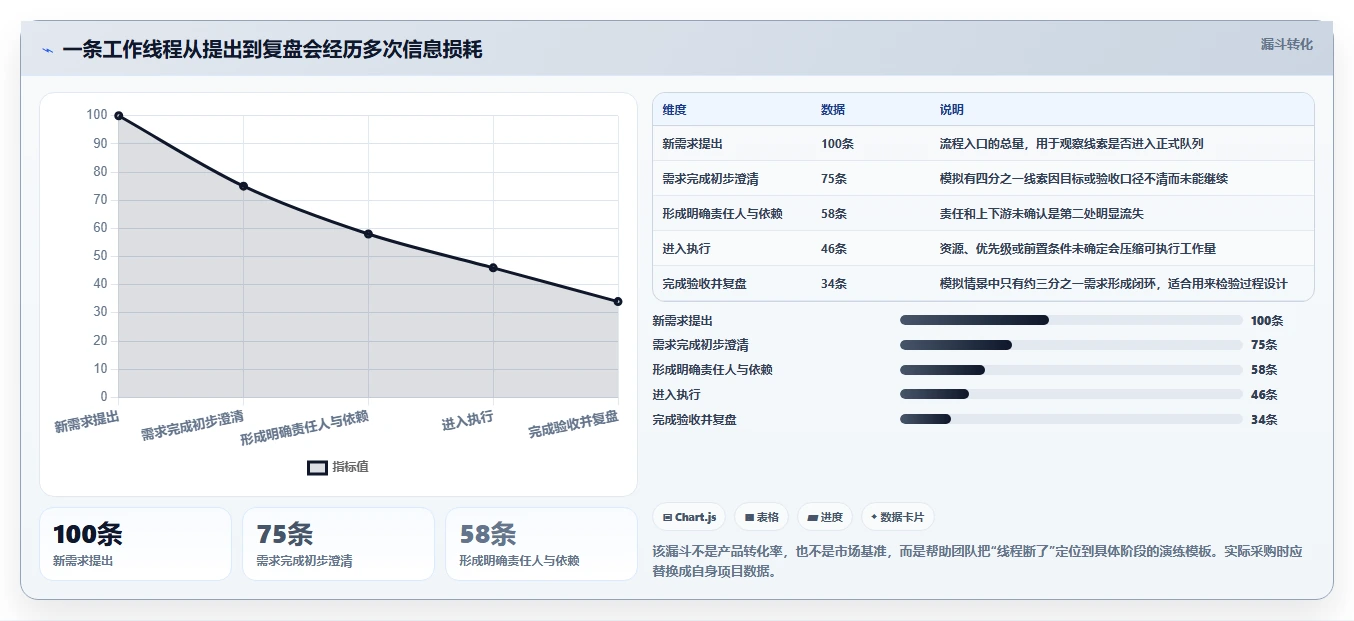This screenshot has height=621, width=1354.
Task: Open the 75条 需求完成初步澄清 stat card
Action: 338,544
